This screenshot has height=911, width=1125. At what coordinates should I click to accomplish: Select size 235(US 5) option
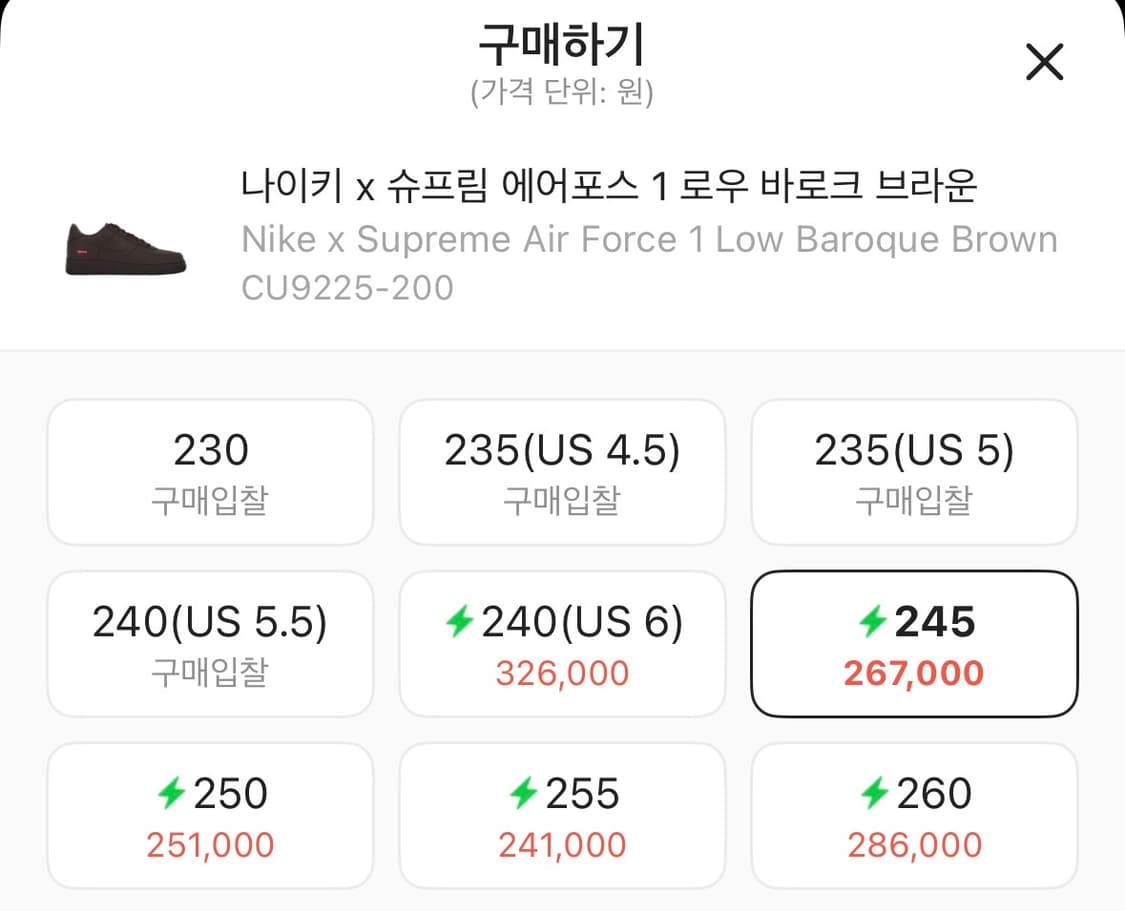914,471
